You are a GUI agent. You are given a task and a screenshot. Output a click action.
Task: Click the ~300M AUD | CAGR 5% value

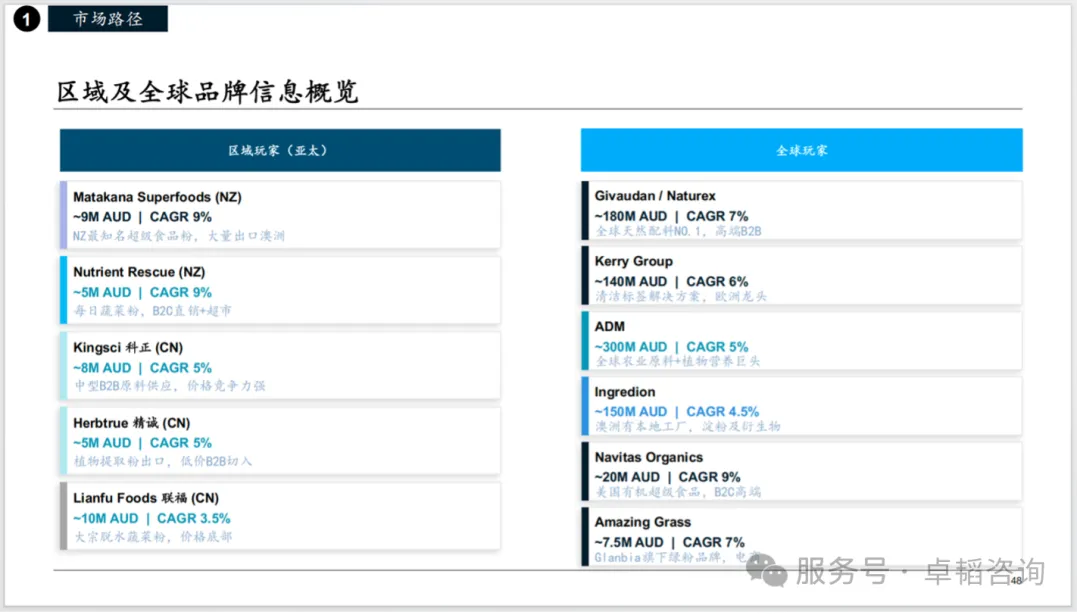point(672,346)
